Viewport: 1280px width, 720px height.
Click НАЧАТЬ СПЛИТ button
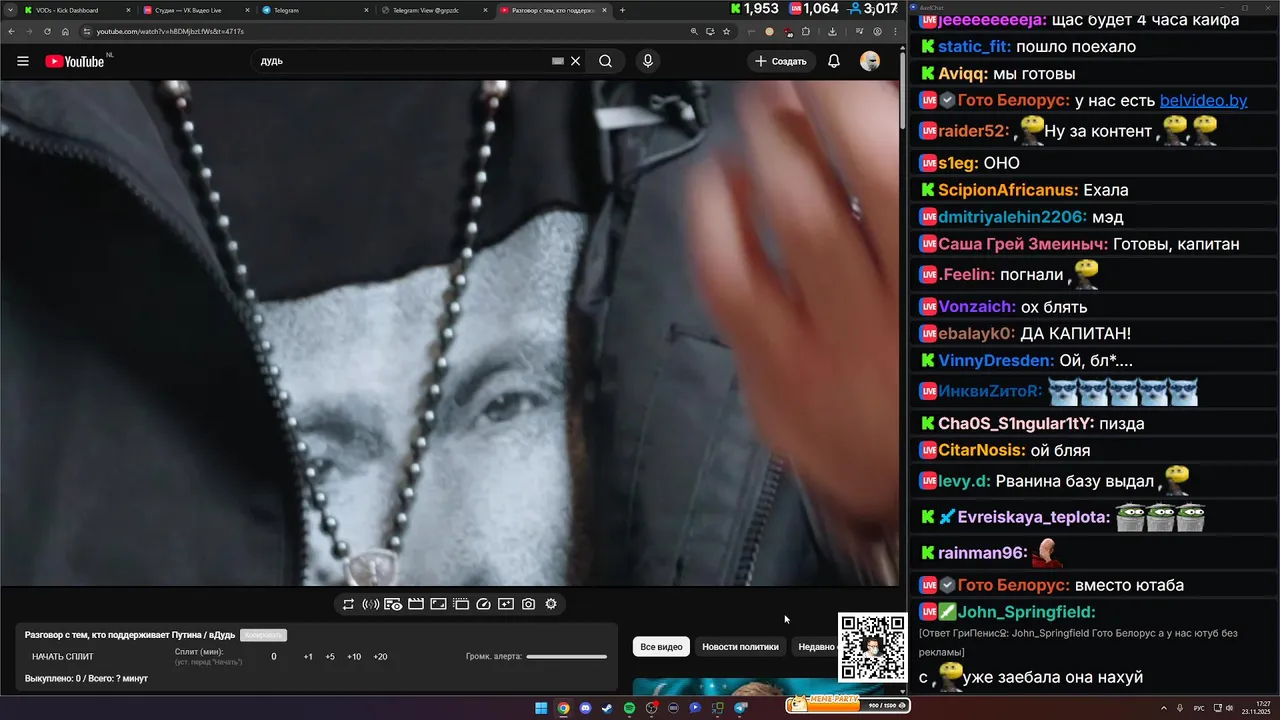tap(63, 657)
